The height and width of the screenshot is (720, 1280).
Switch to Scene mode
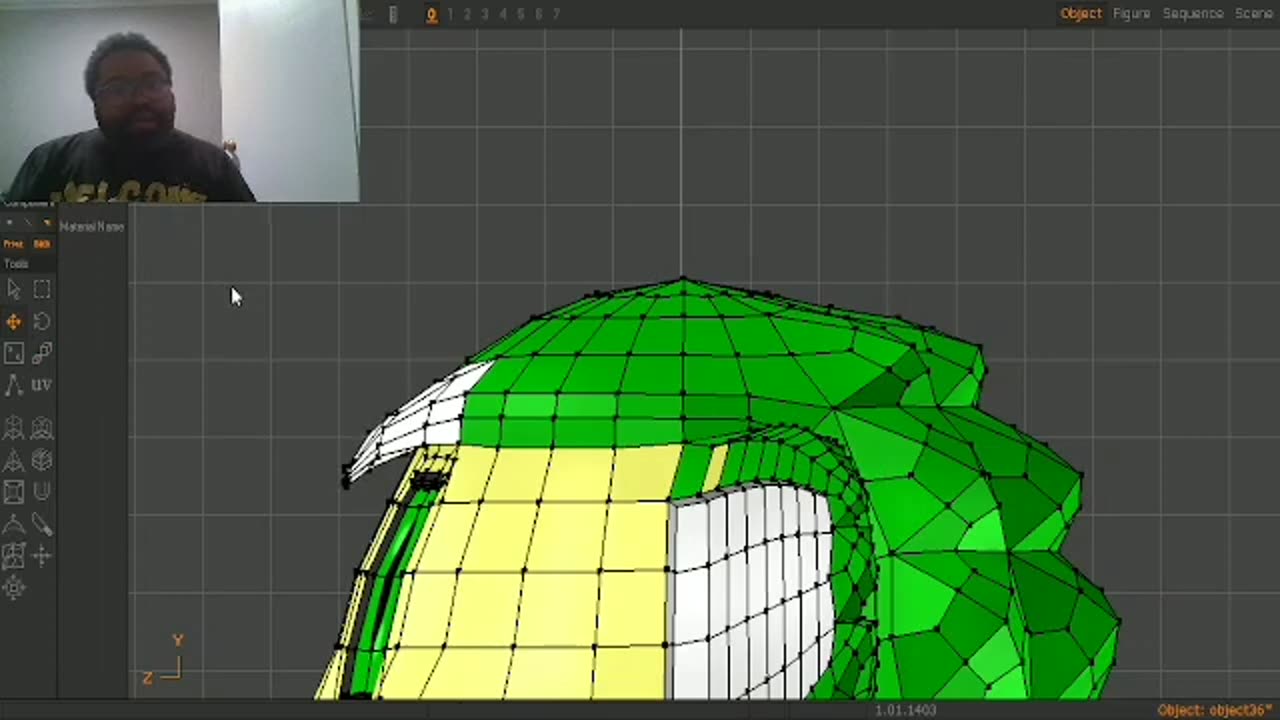point(1254,13)
